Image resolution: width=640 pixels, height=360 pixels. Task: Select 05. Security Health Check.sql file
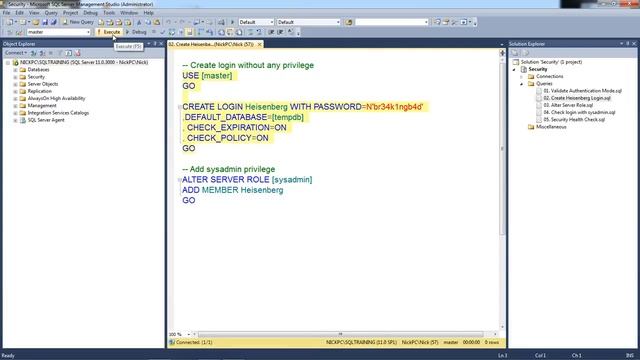click(x=574, y=120)
